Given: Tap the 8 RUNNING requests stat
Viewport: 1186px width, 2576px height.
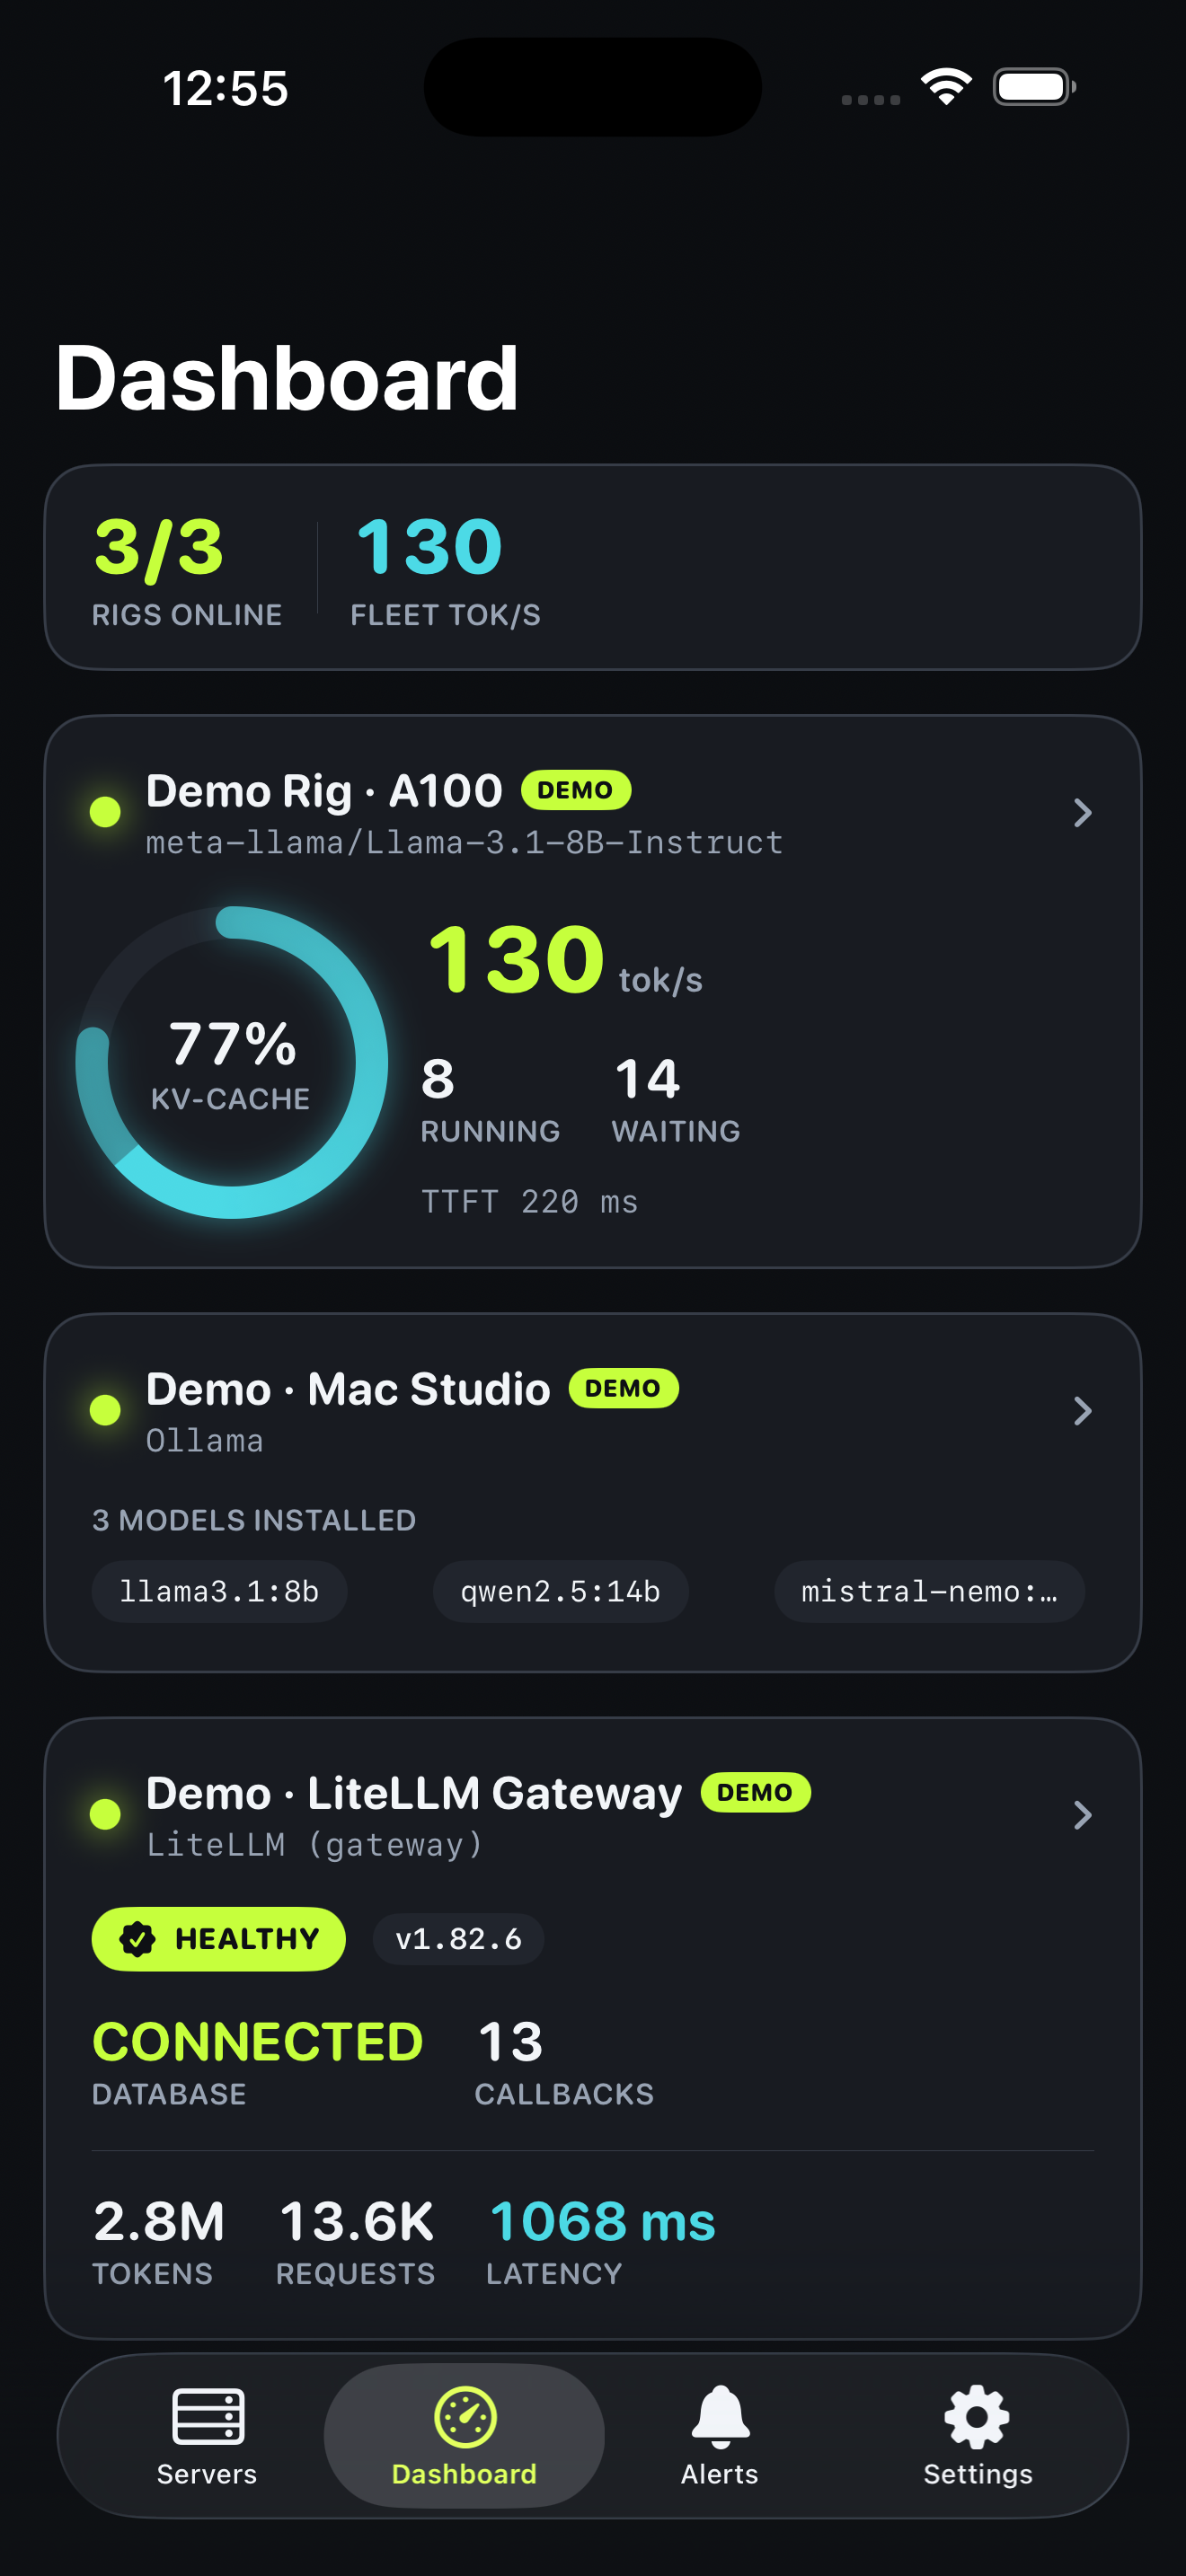Looking at the screenshot, I should point(490,1099).
